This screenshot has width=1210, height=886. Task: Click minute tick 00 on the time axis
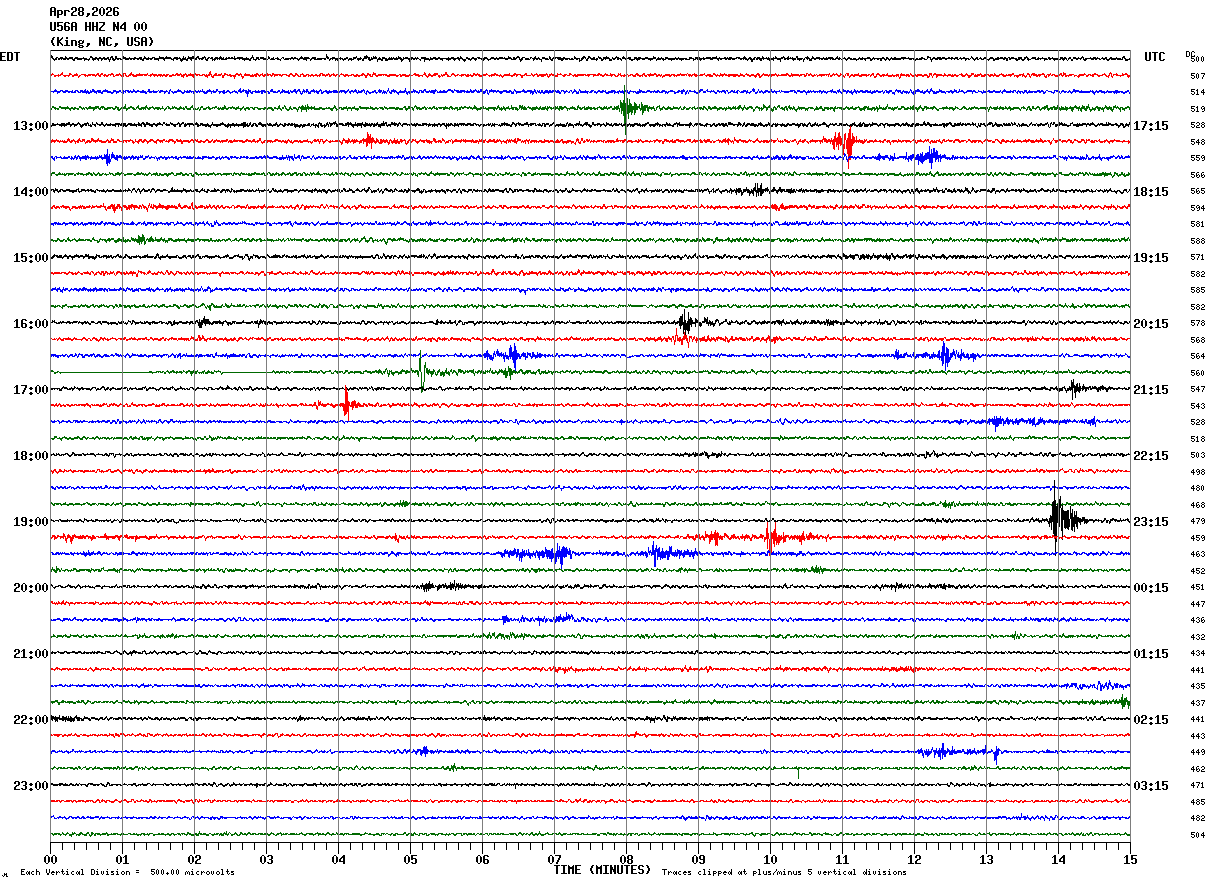[x=50, y=859]
